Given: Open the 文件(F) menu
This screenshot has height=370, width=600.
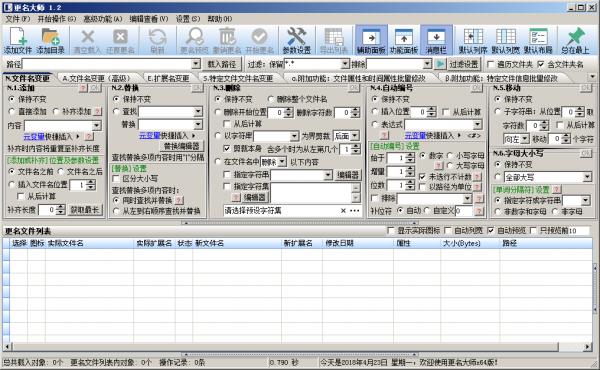Looking at the screenshot, I should tap(17, 19).
